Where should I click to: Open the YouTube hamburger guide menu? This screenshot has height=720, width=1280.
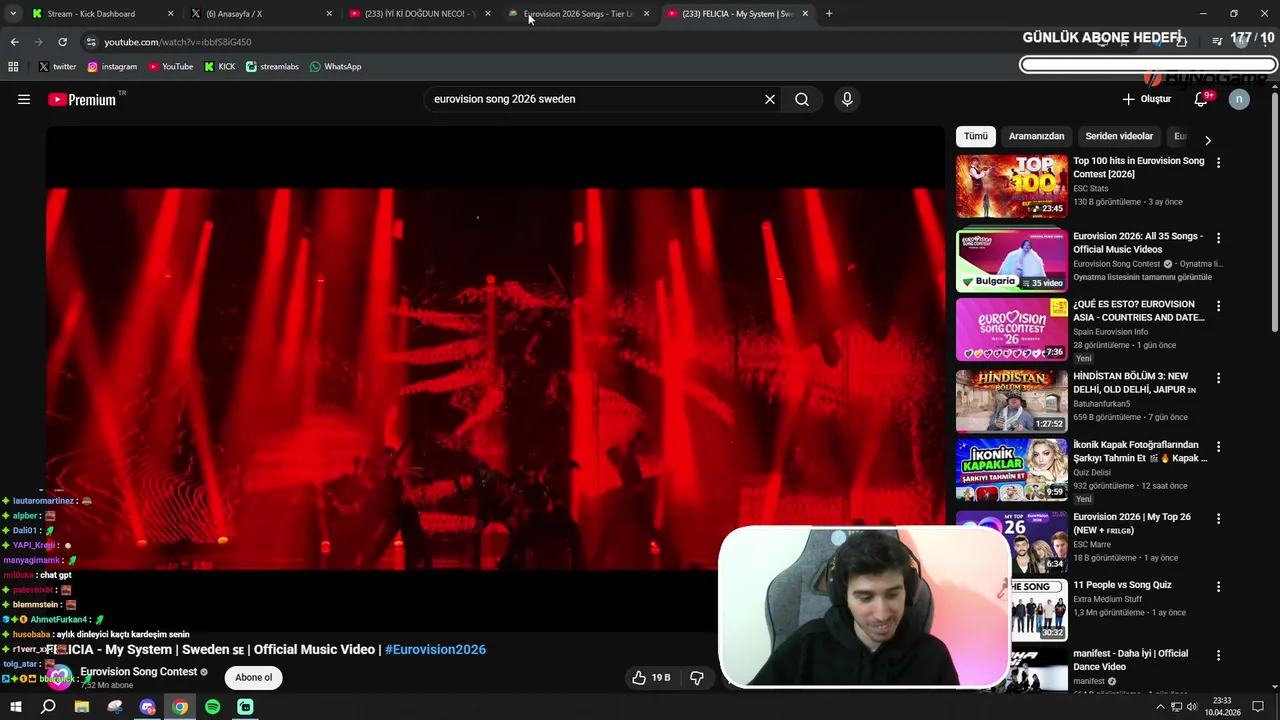[x=24, y=99]
